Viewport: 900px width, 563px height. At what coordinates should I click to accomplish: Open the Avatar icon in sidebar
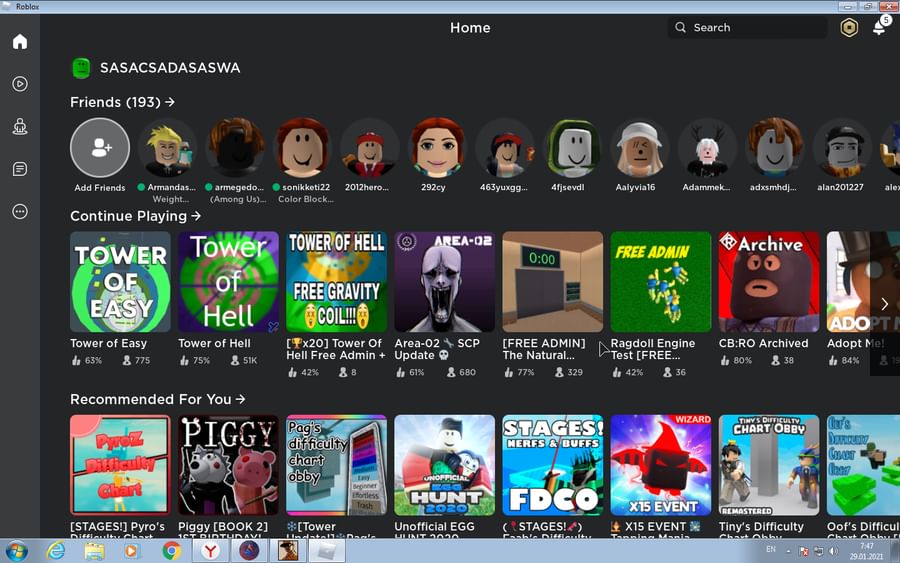[x=20, y=126]
